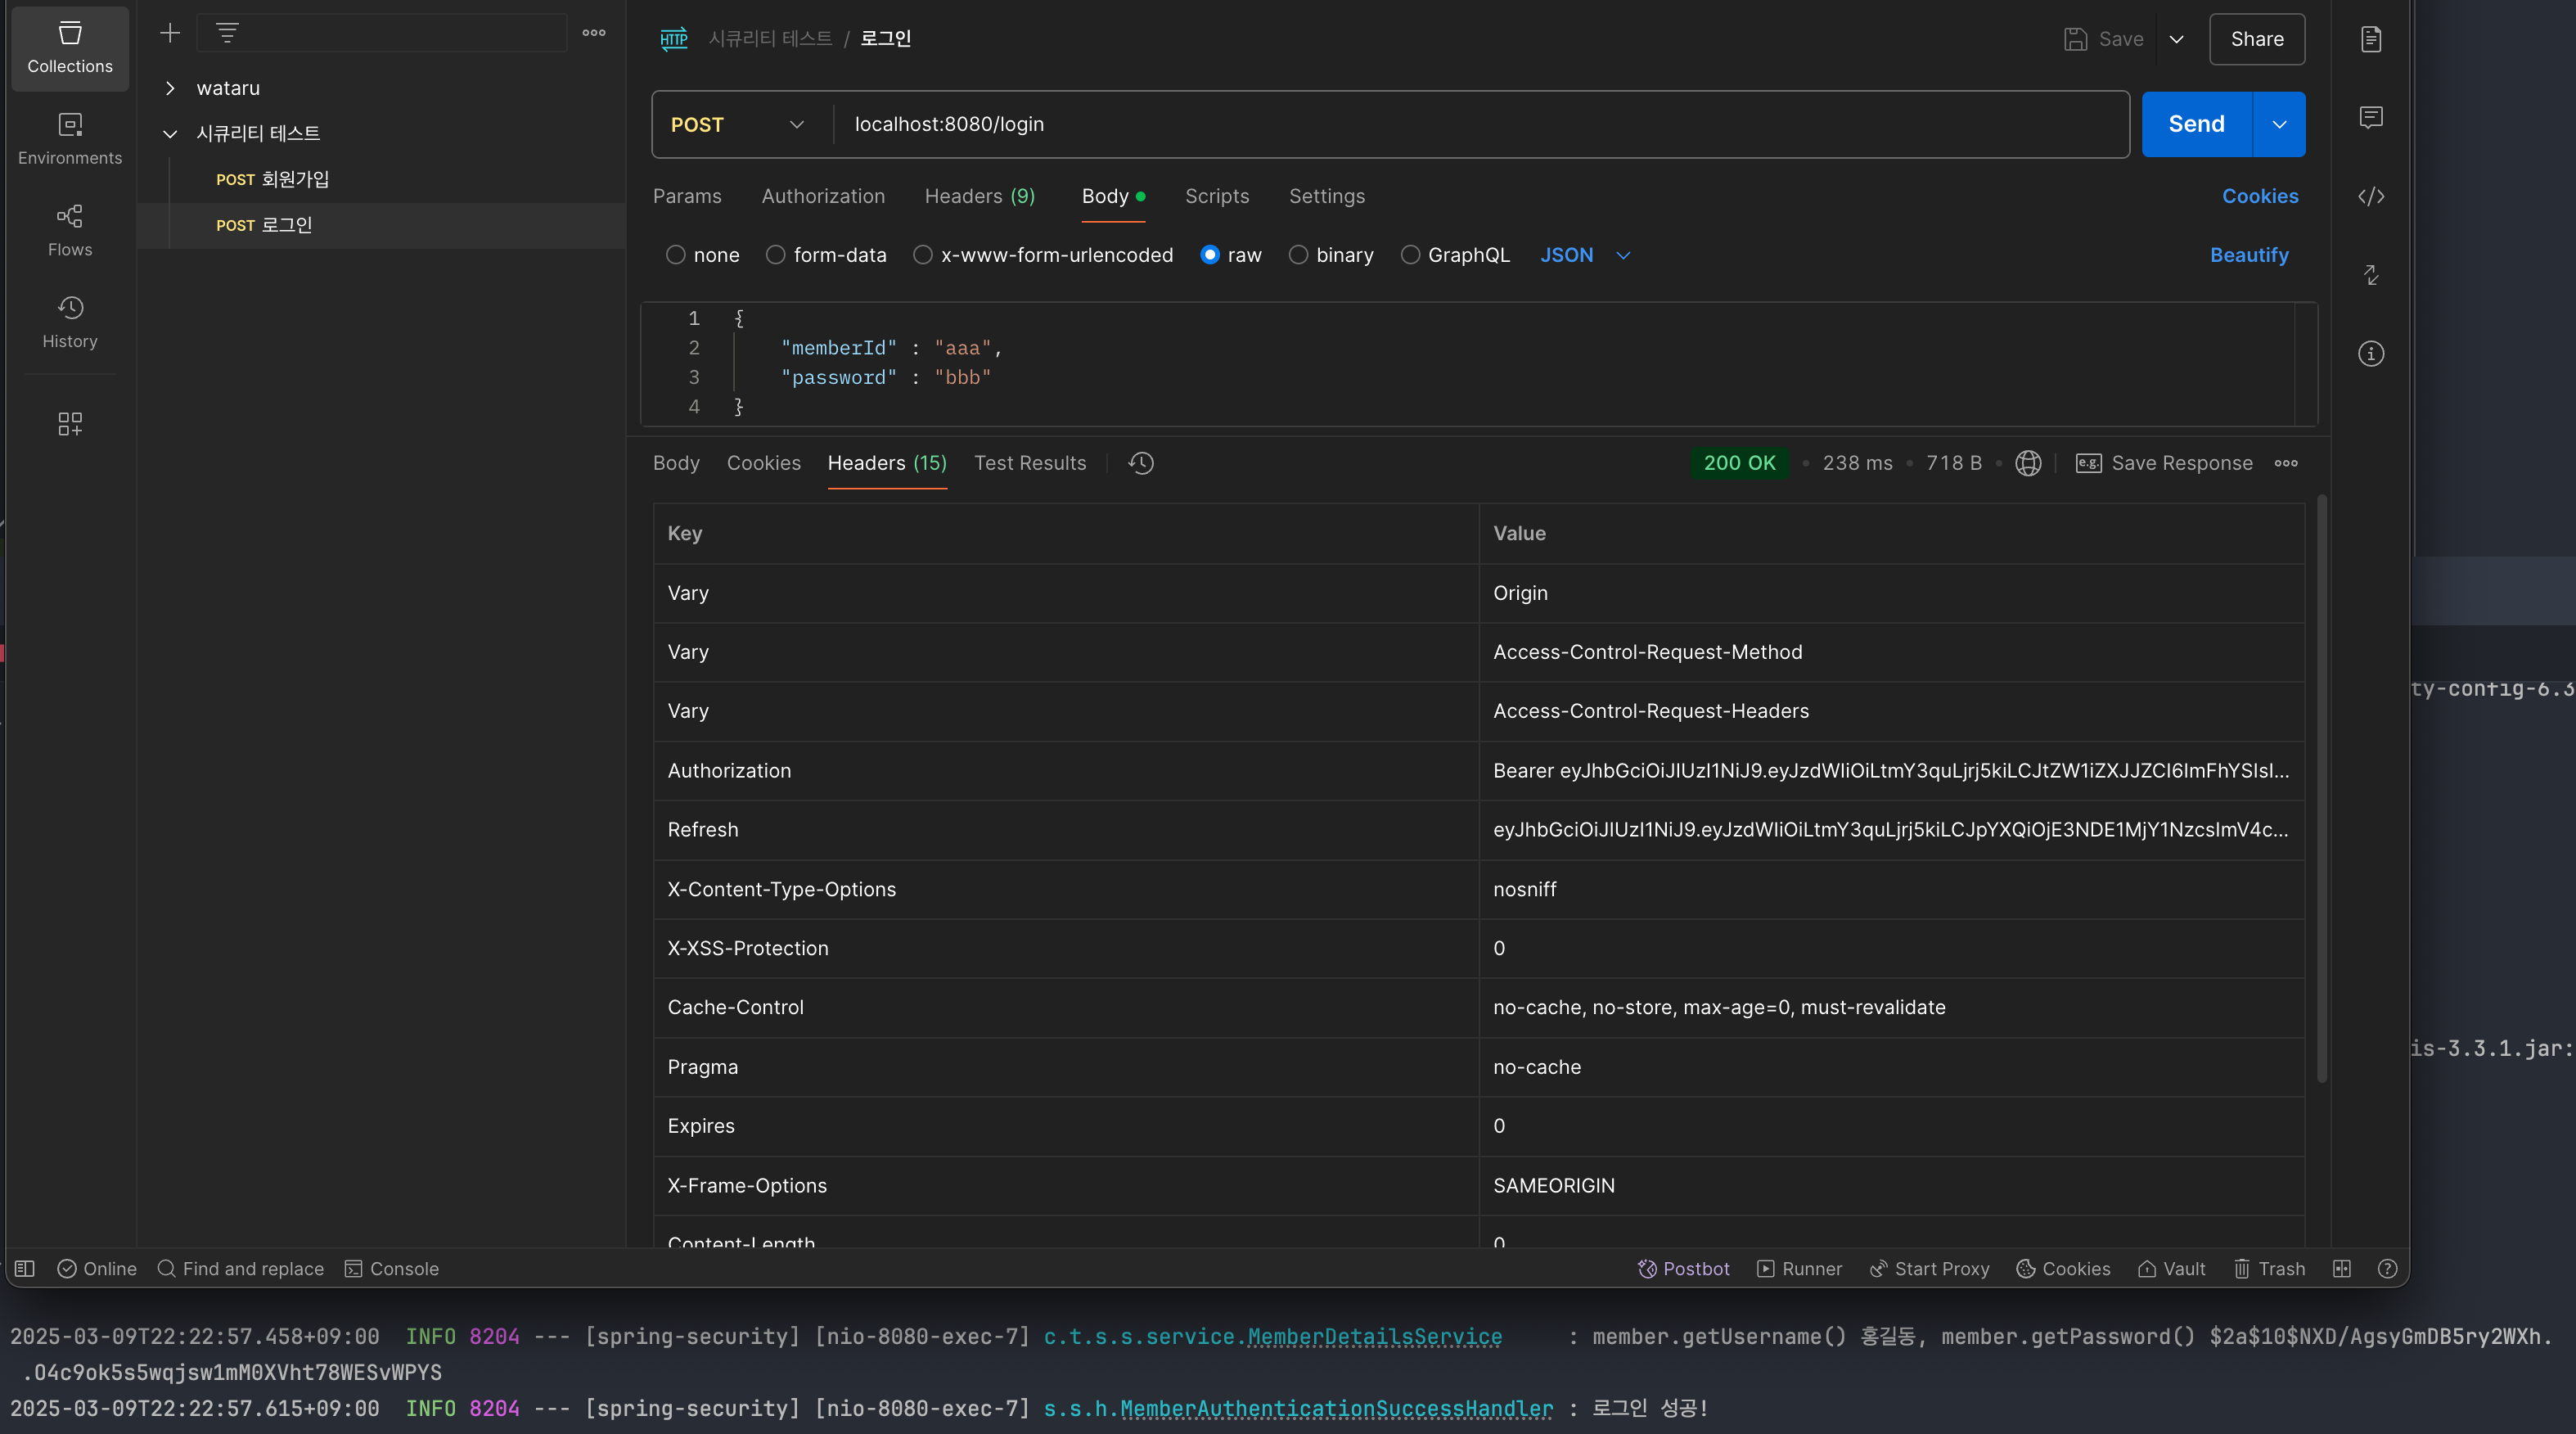The image size is (2576, 1434).
Task: Select the binary body radio button
Action: (x=1298, y=255)
